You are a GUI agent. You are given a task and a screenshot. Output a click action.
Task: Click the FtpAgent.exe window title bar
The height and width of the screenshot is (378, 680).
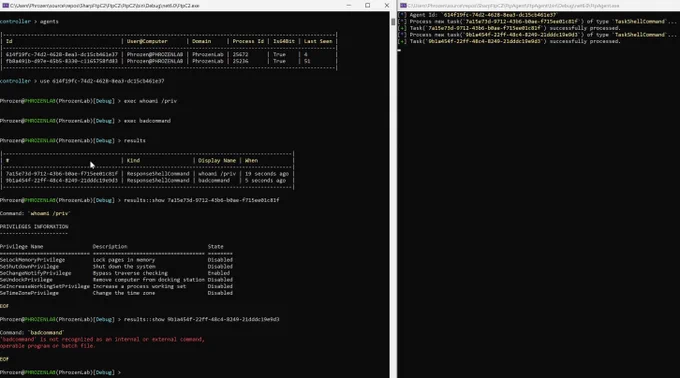539,6
